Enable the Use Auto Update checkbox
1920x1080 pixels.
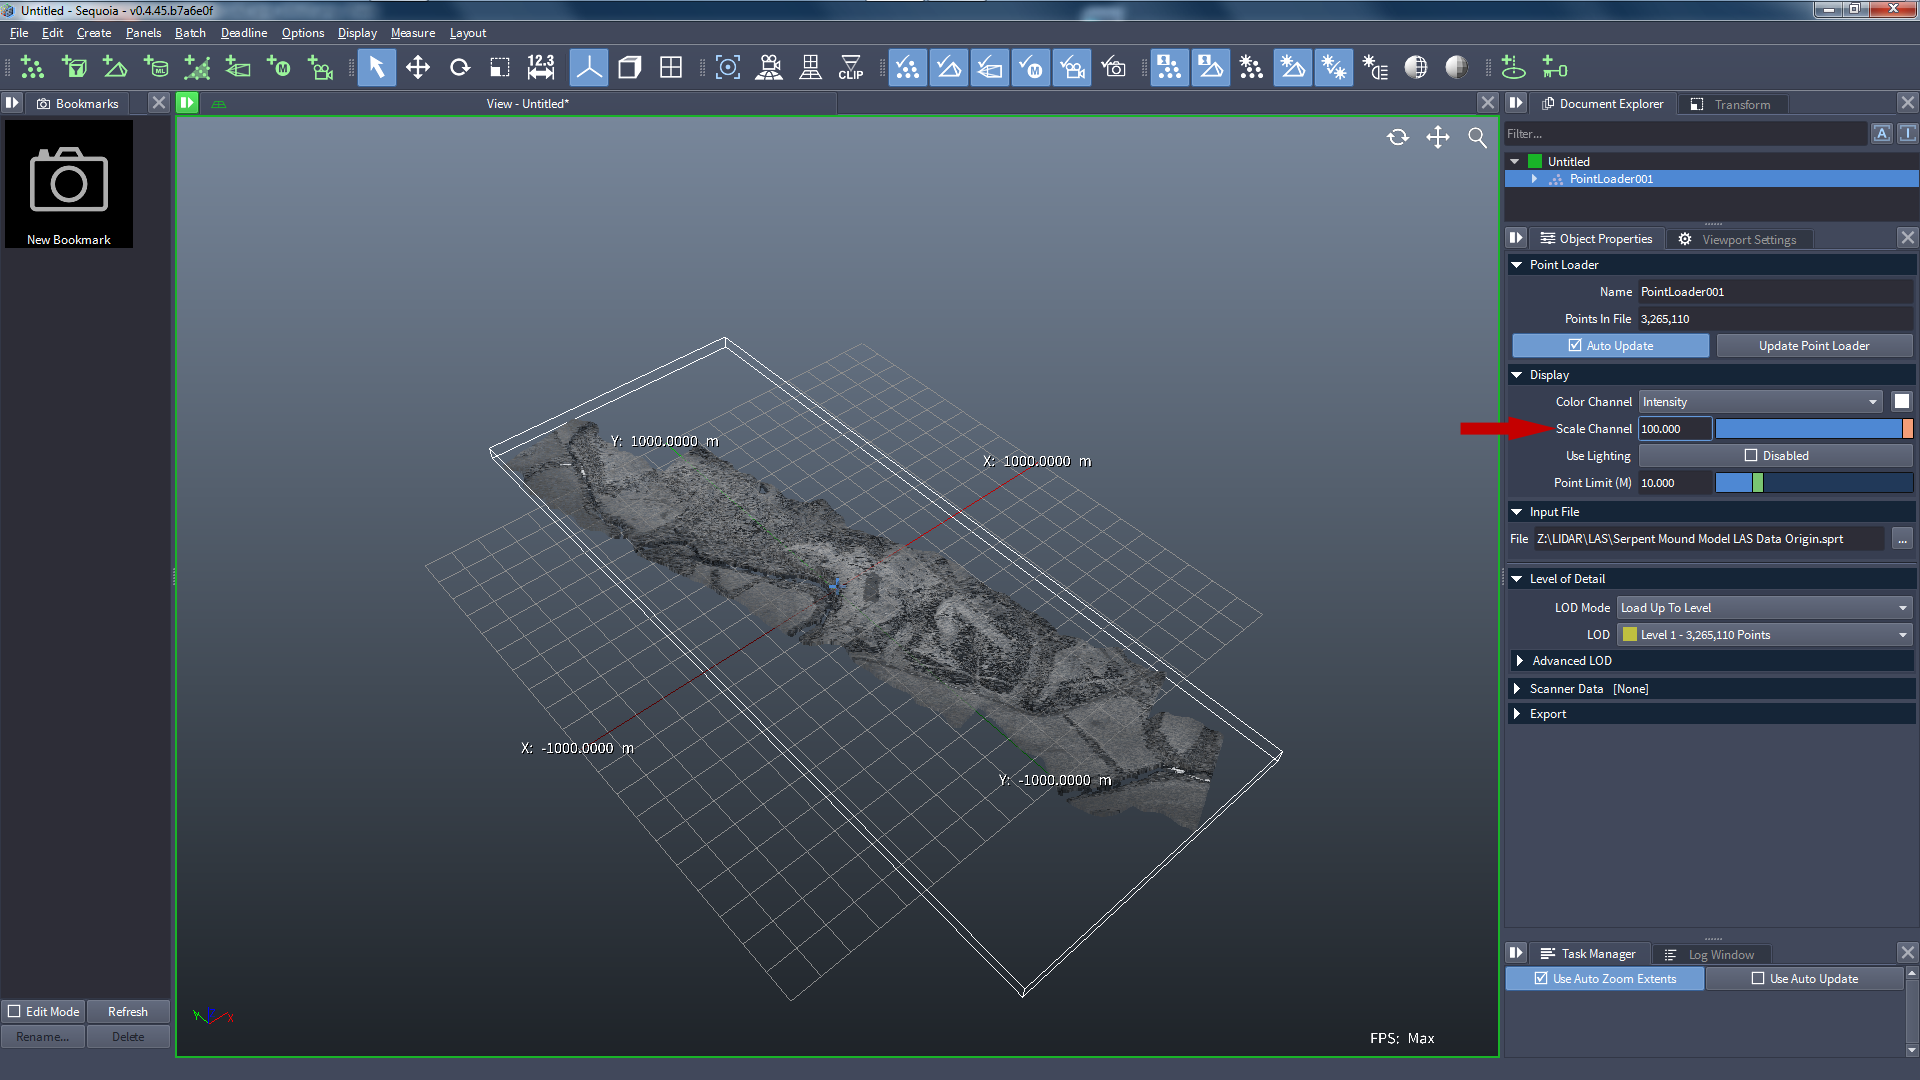(x=1758, y=978)
